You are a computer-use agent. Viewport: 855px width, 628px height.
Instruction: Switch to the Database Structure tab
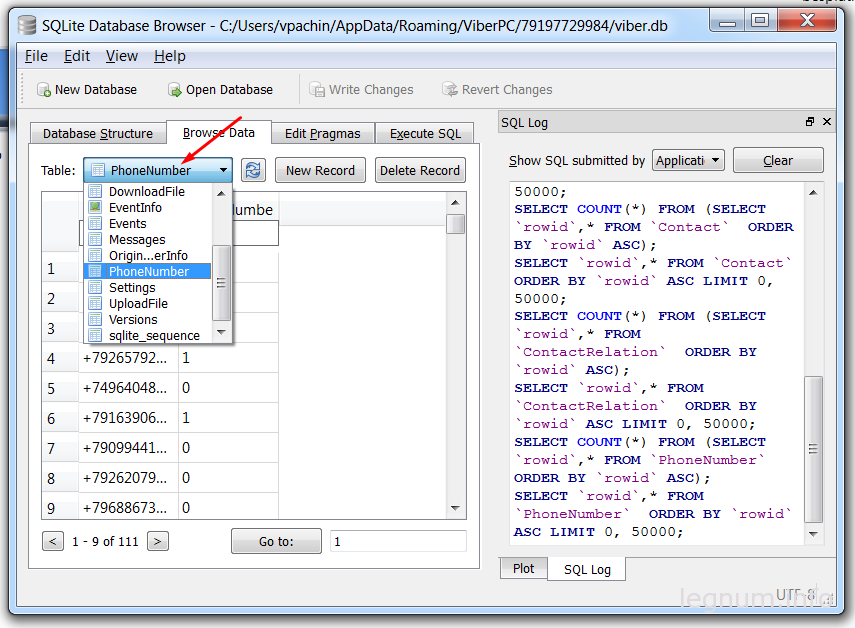[98, 134]
